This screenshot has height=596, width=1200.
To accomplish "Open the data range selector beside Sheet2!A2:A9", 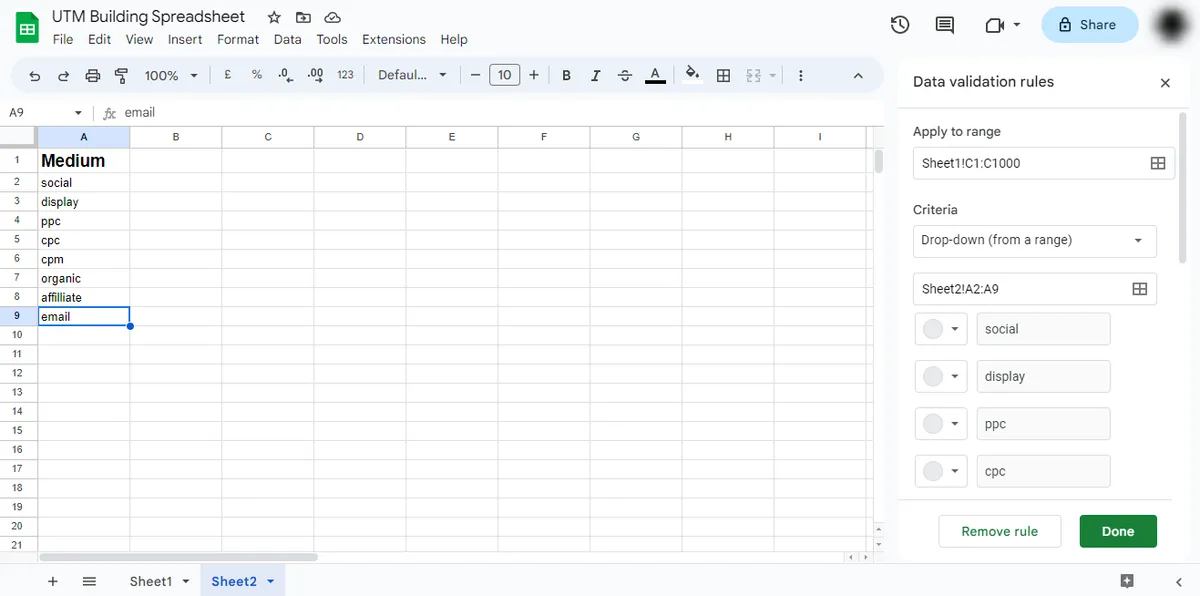I will [x=1139, y=288].
